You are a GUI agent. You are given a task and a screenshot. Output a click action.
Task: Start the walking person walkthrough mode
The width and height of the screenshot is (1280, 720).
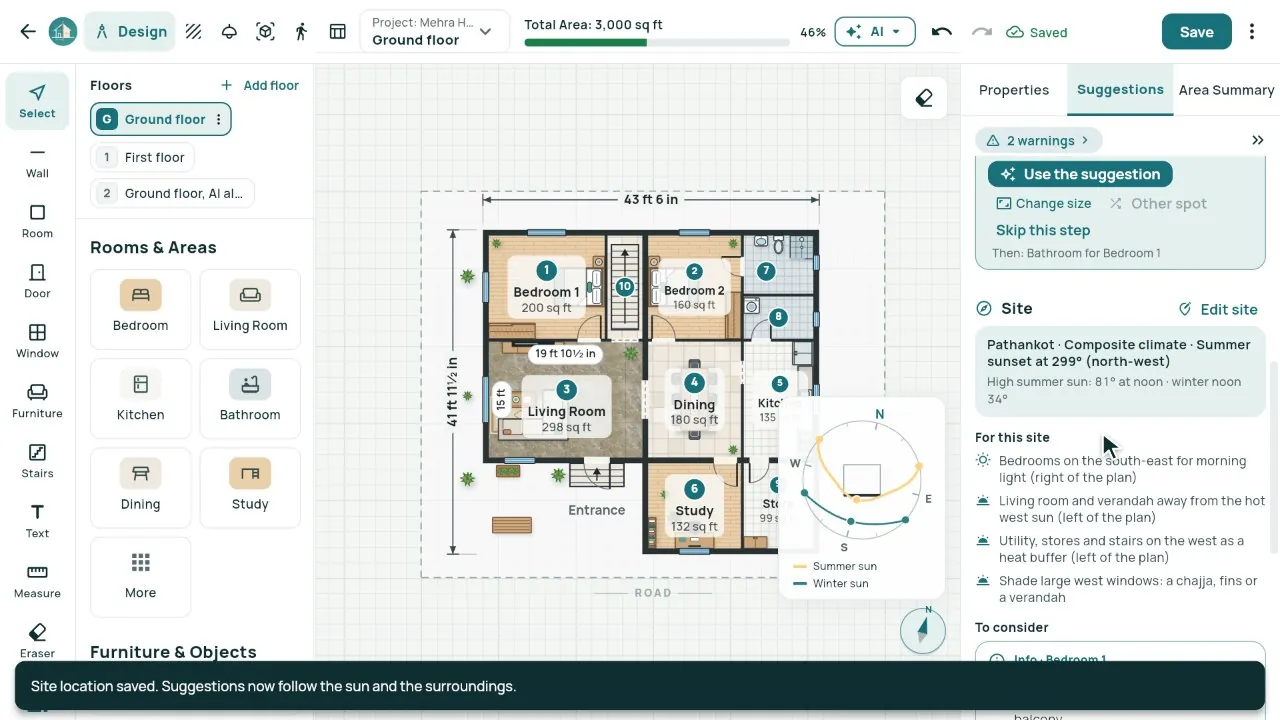(x=301, y=32)
